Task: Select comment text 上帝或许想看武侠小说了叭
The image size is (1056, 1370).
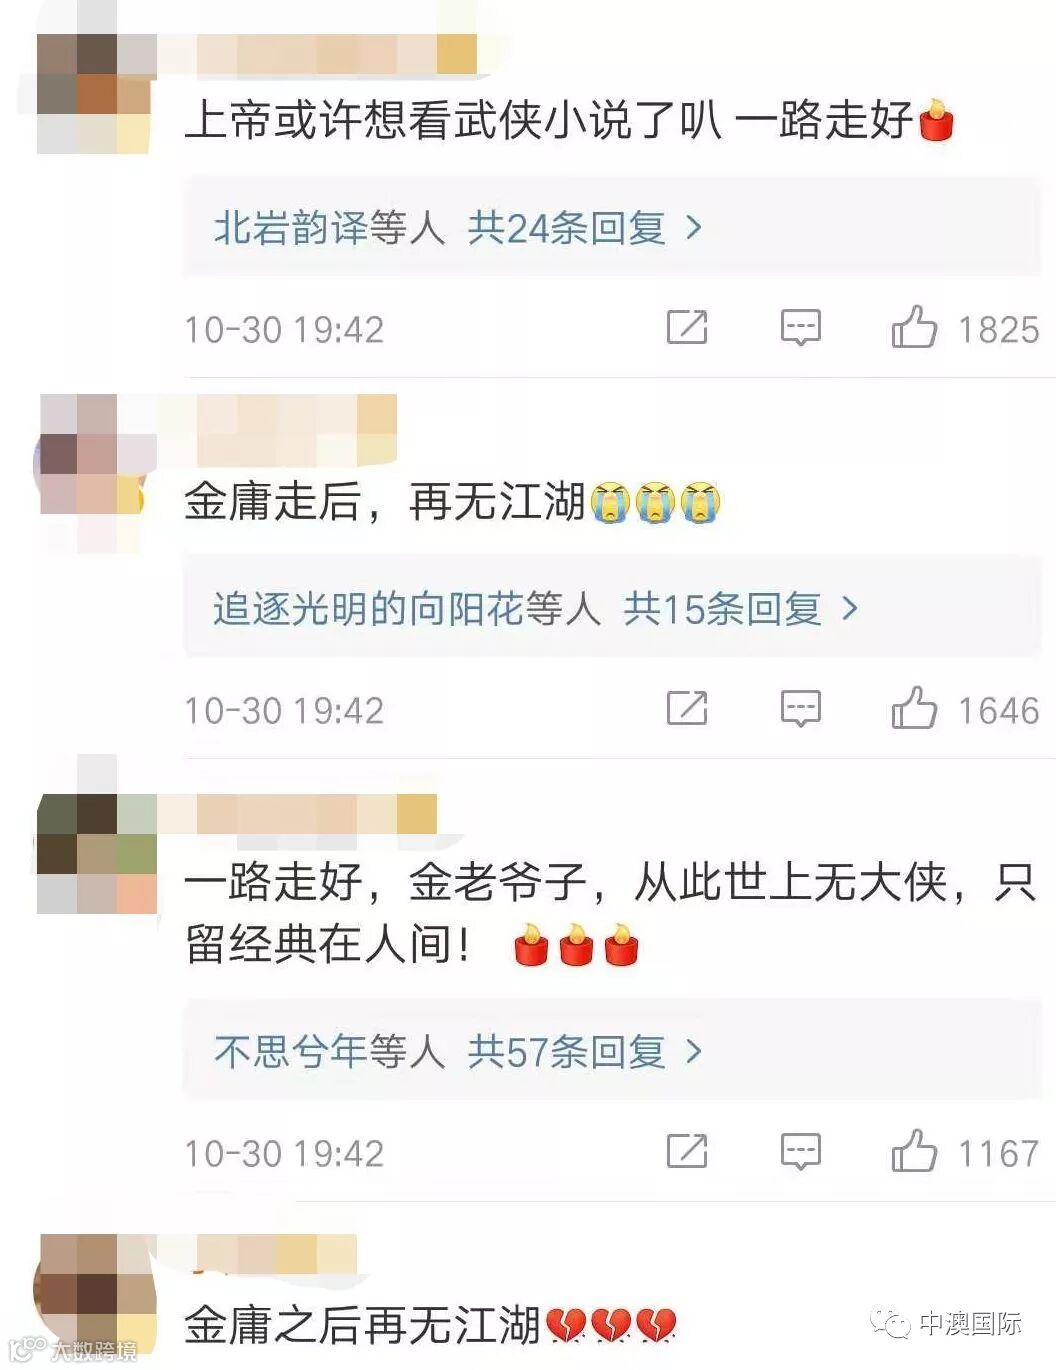Action: pos(453,121)
